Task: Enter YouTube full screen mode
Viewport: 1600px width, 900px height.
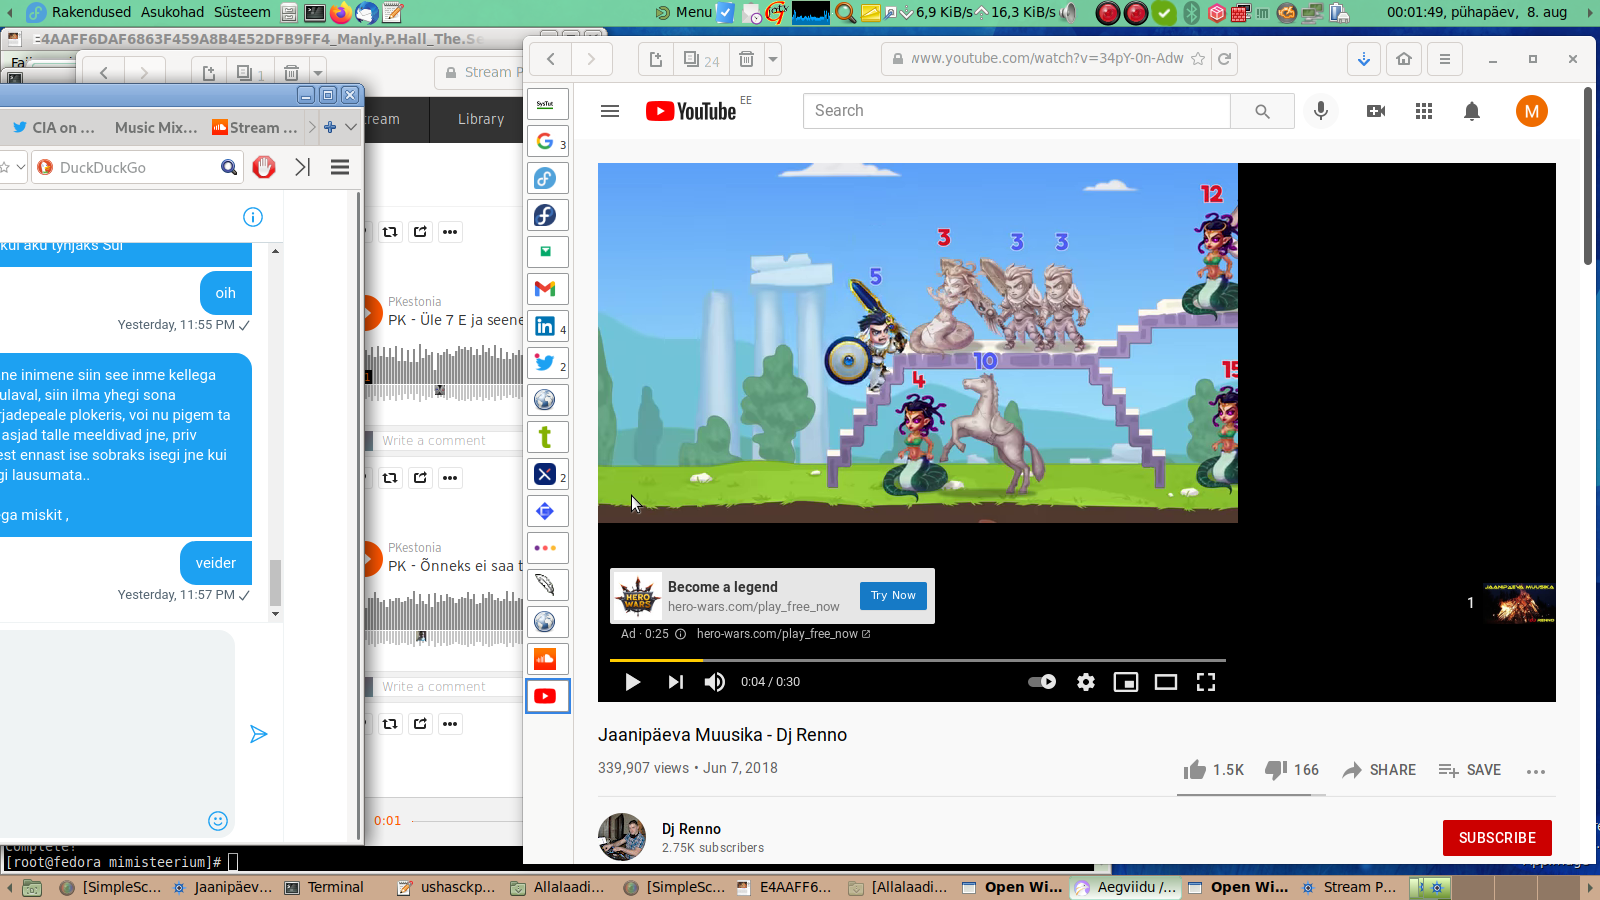Action: 1206,682
